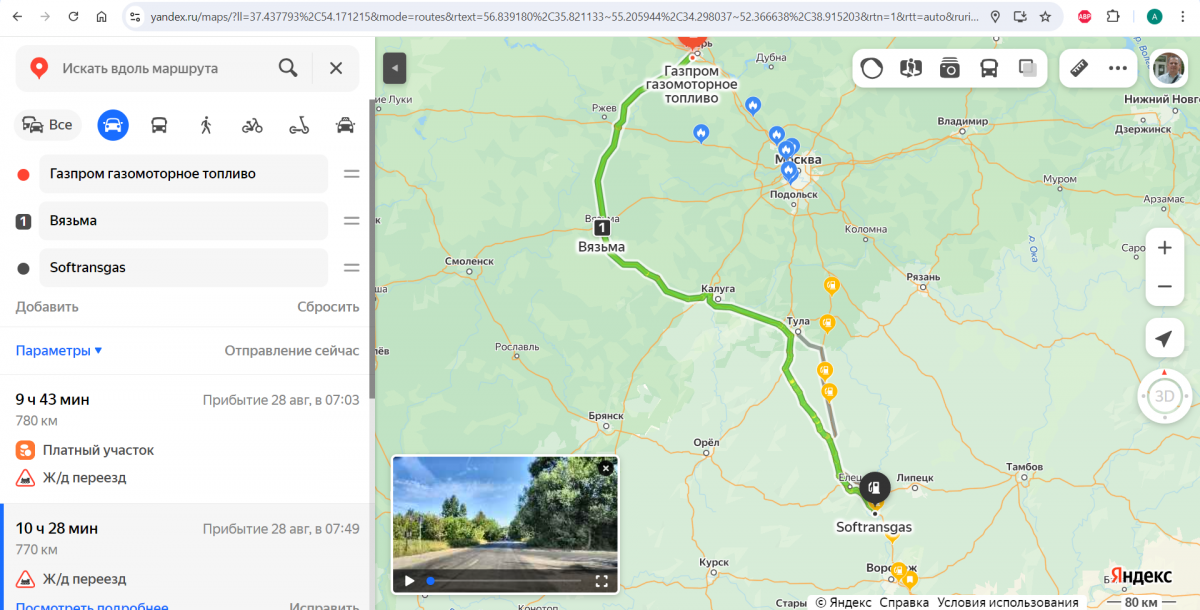Screen dimensions: 1200x610
Task: Open 'Условия использования' link
Action: (x=1008, y=602)
